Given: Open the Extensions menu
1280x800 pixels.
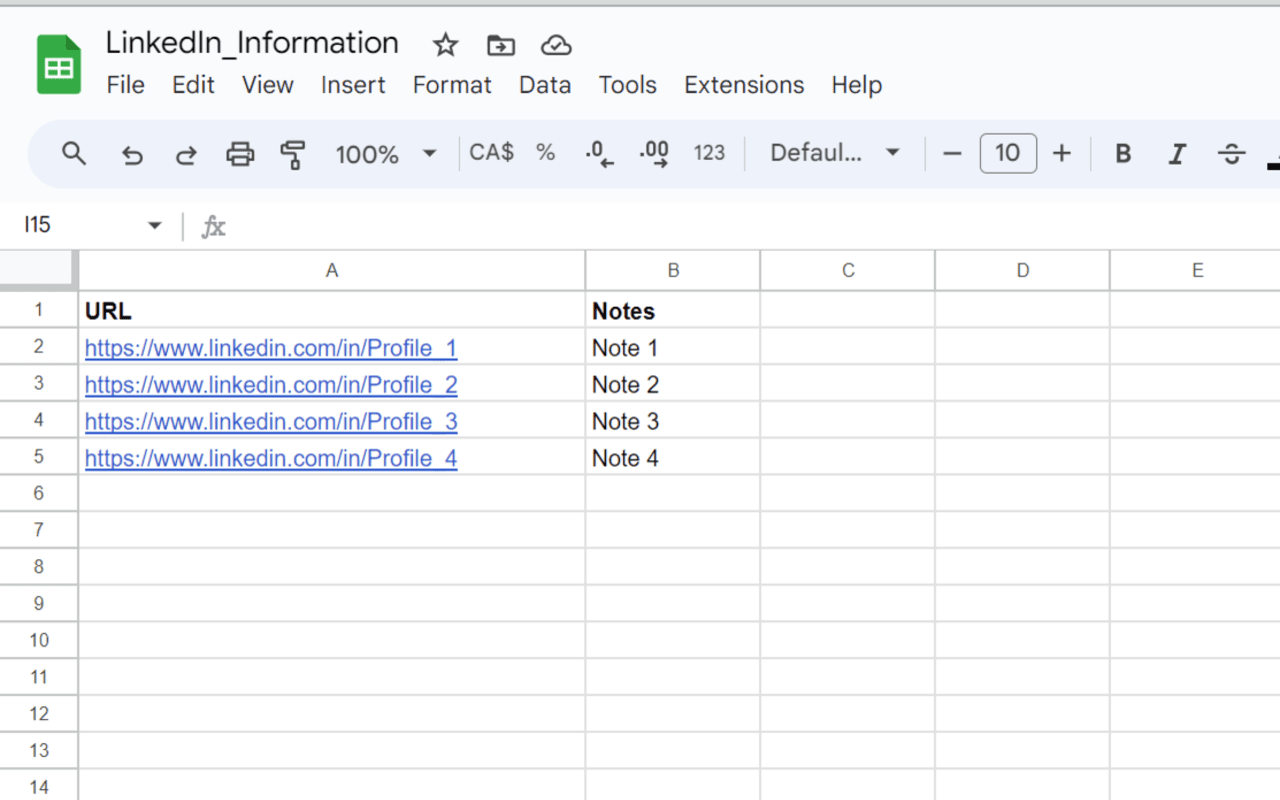Looking at the screenshot, I should click(744, 85).
